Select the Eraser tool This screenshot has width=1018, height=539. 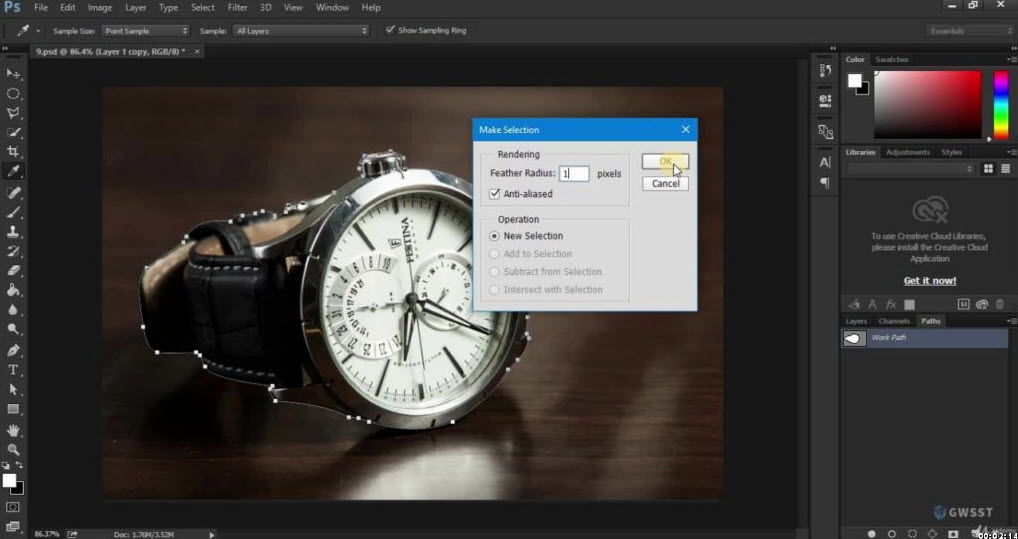12,270
